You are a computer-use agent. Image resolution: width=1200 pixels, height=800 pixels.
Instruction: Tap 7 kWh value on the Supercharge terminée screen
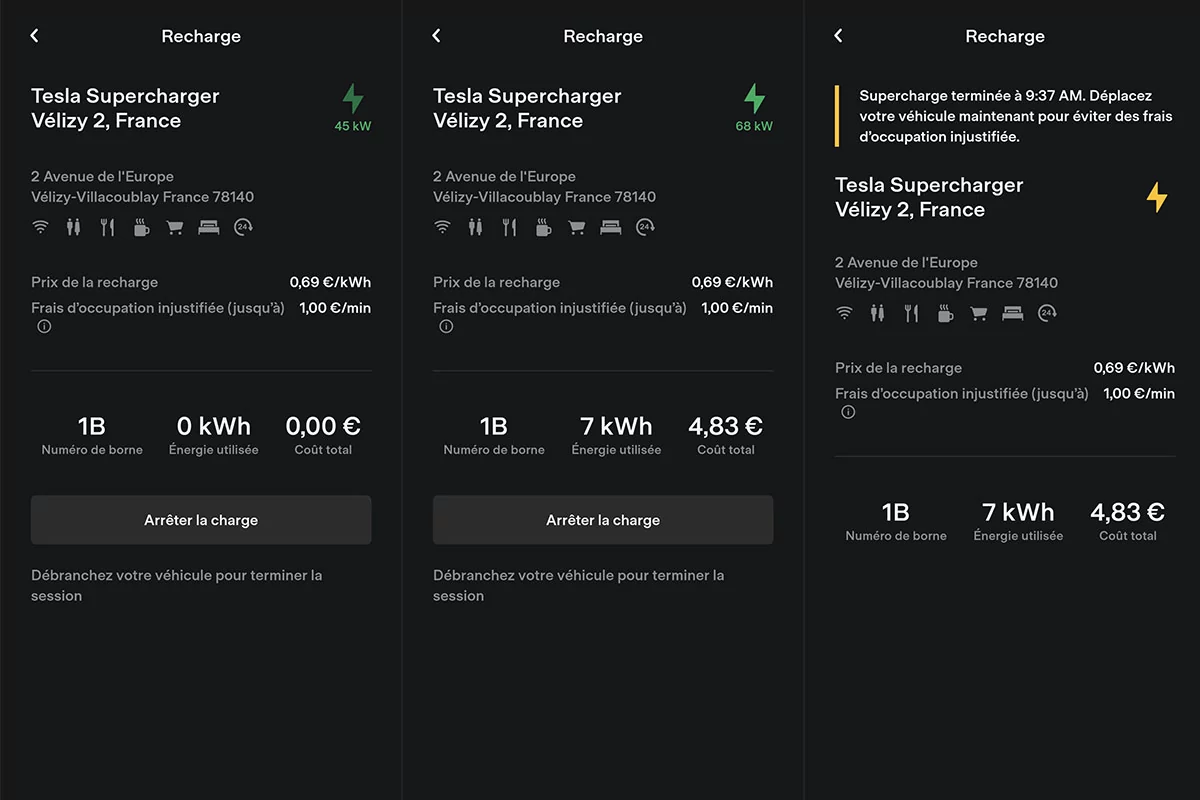pyautogui.click(x=1018, y=512)
